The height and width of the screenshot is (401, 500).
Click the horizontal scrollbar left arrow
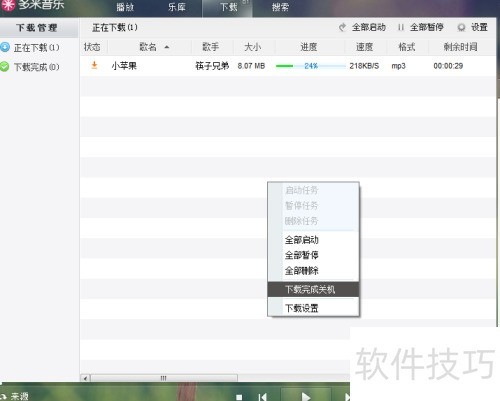[x=86, y=378]
